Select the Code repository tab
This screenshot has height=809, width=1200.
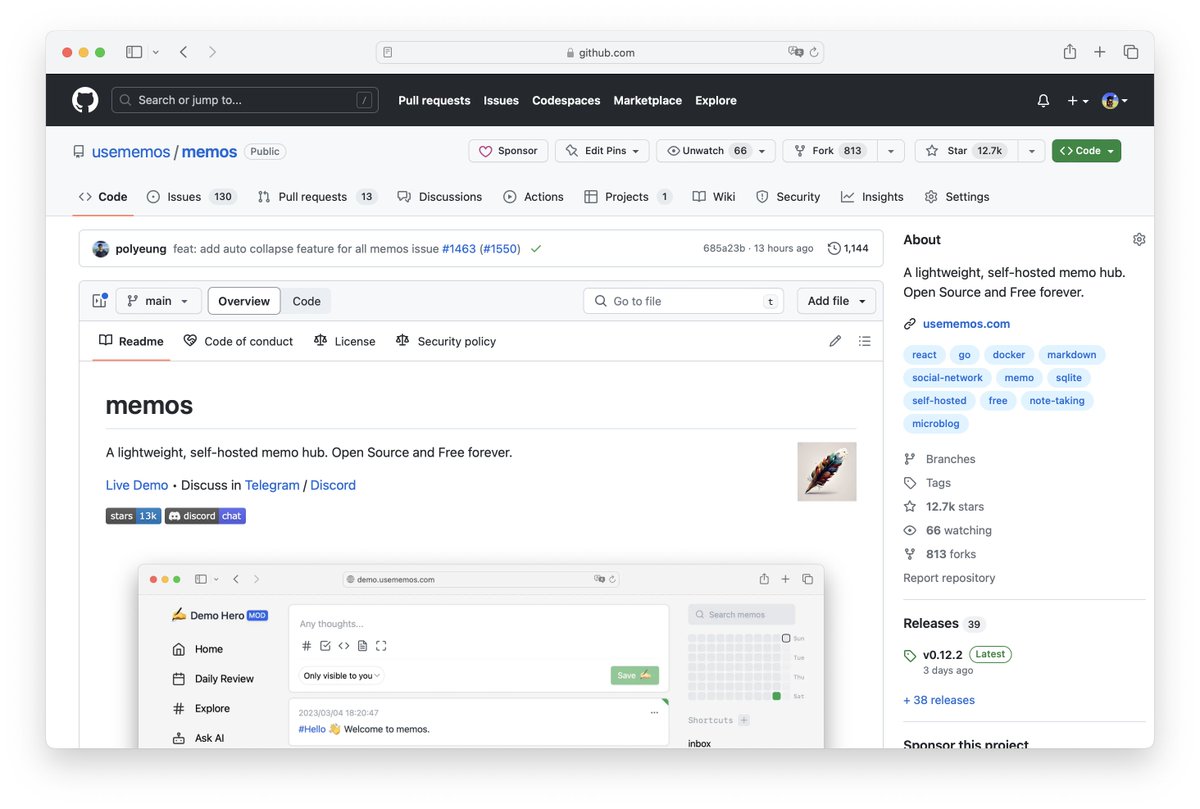(x=103, y=197)
